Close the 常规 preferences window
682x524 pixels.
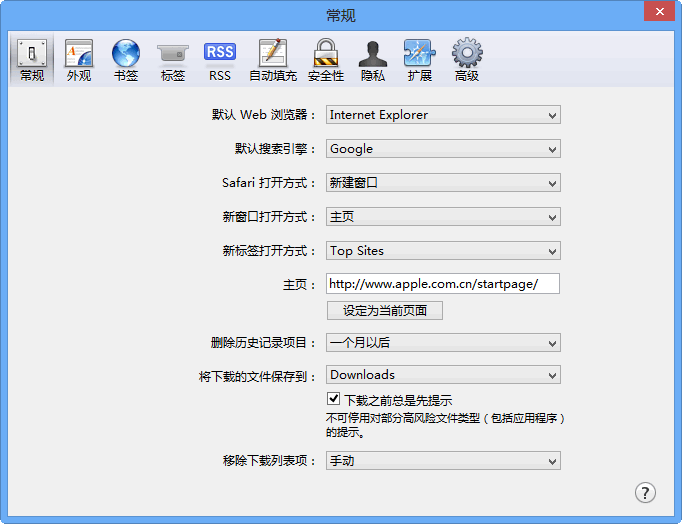(659, 11)
